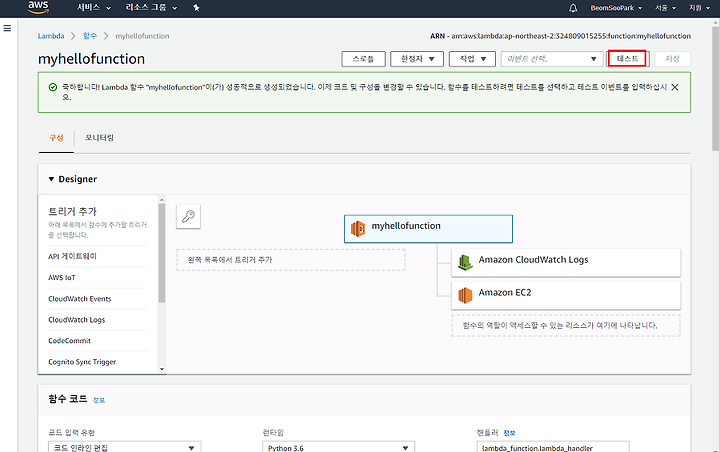Click the green success checkmark icon

click(53, 87)
